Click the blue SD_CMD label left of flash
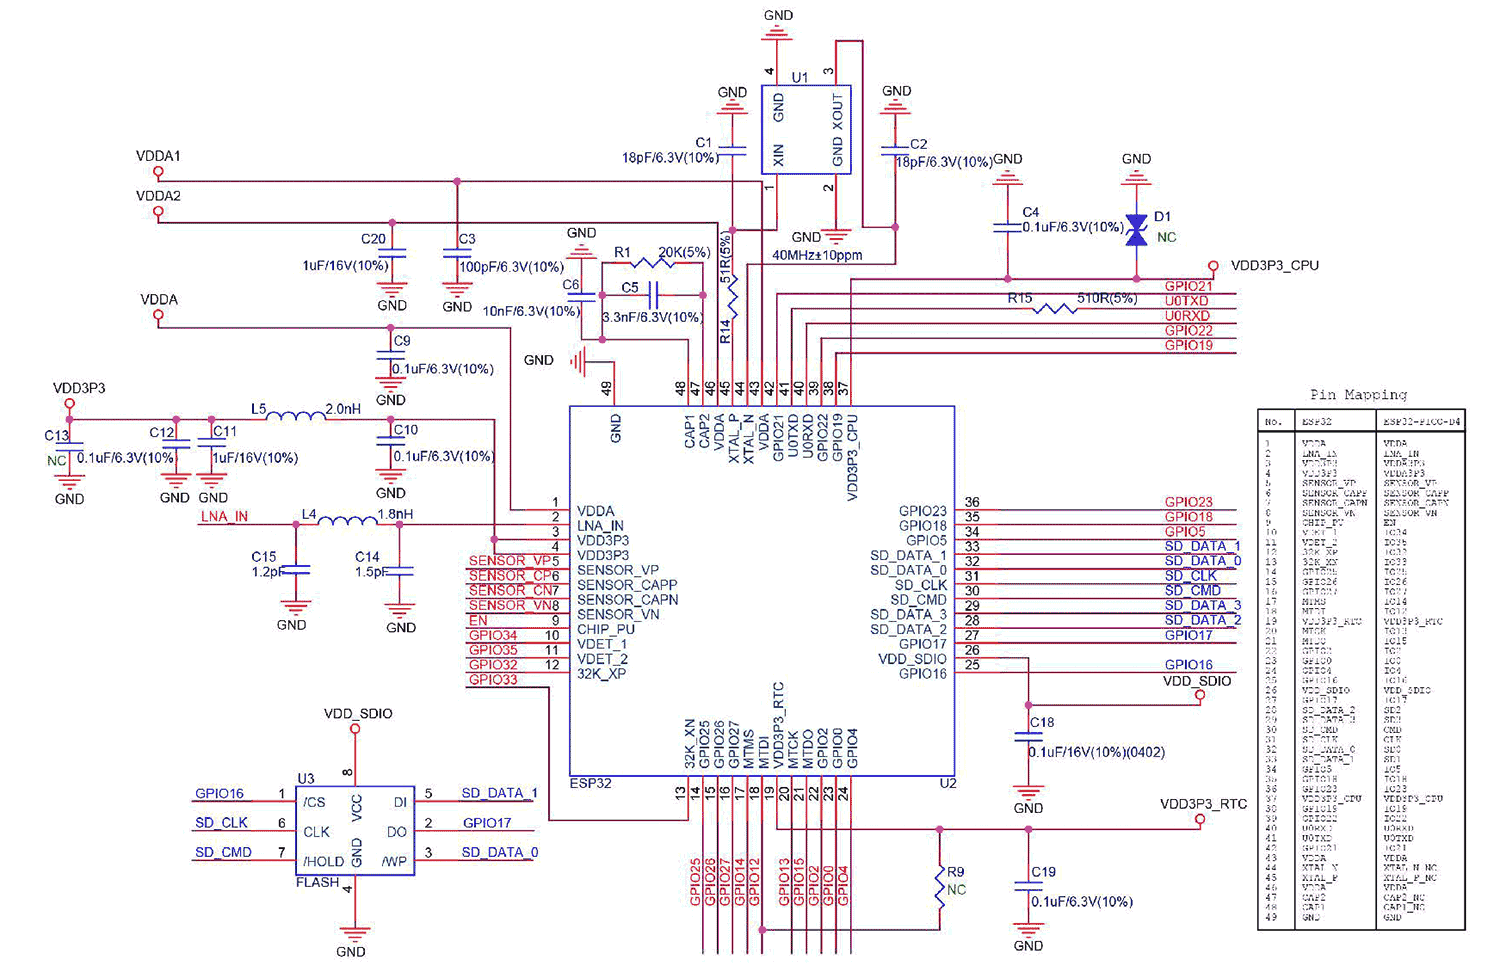The image size is (1500, 972). pyautogui.click(x=223, y=852)
